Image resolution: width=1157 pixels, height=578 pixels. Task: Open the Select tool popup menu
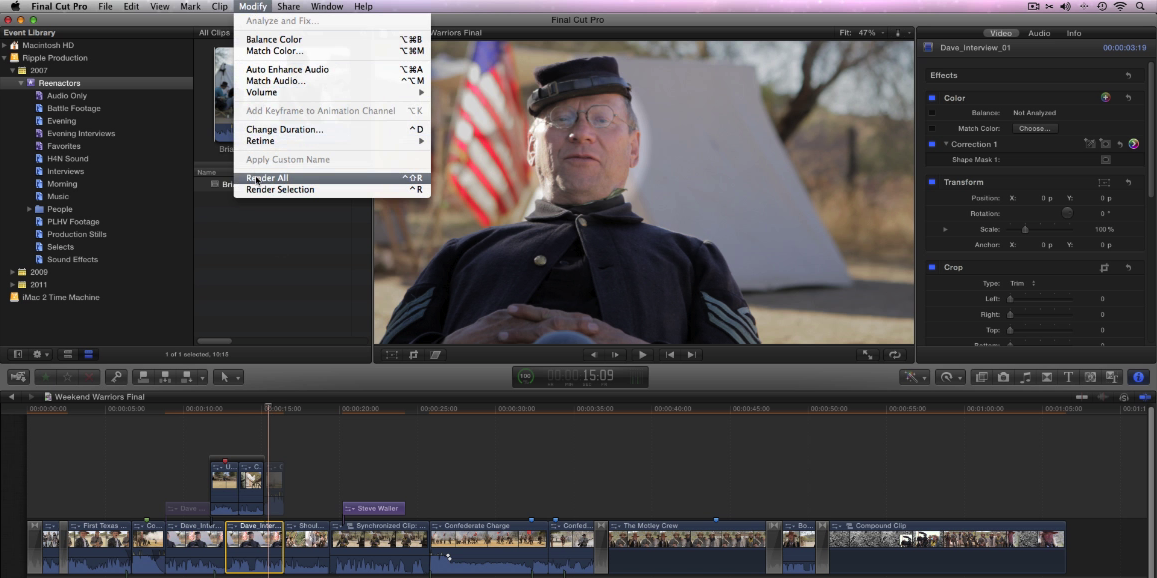click(229, 376)
